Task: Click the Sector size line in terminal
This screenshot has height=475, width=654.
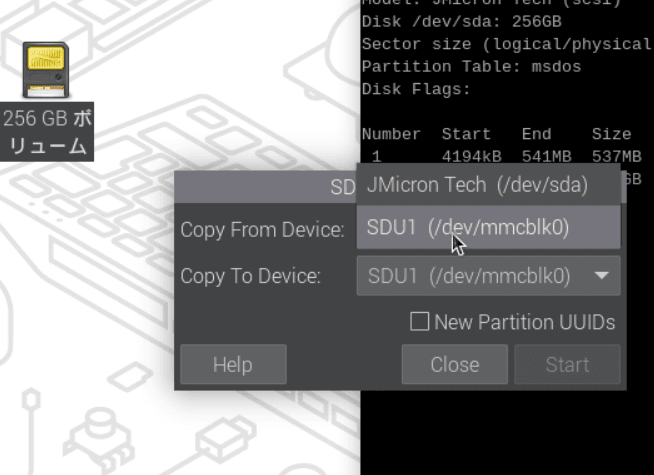Action: coord(505,45)
